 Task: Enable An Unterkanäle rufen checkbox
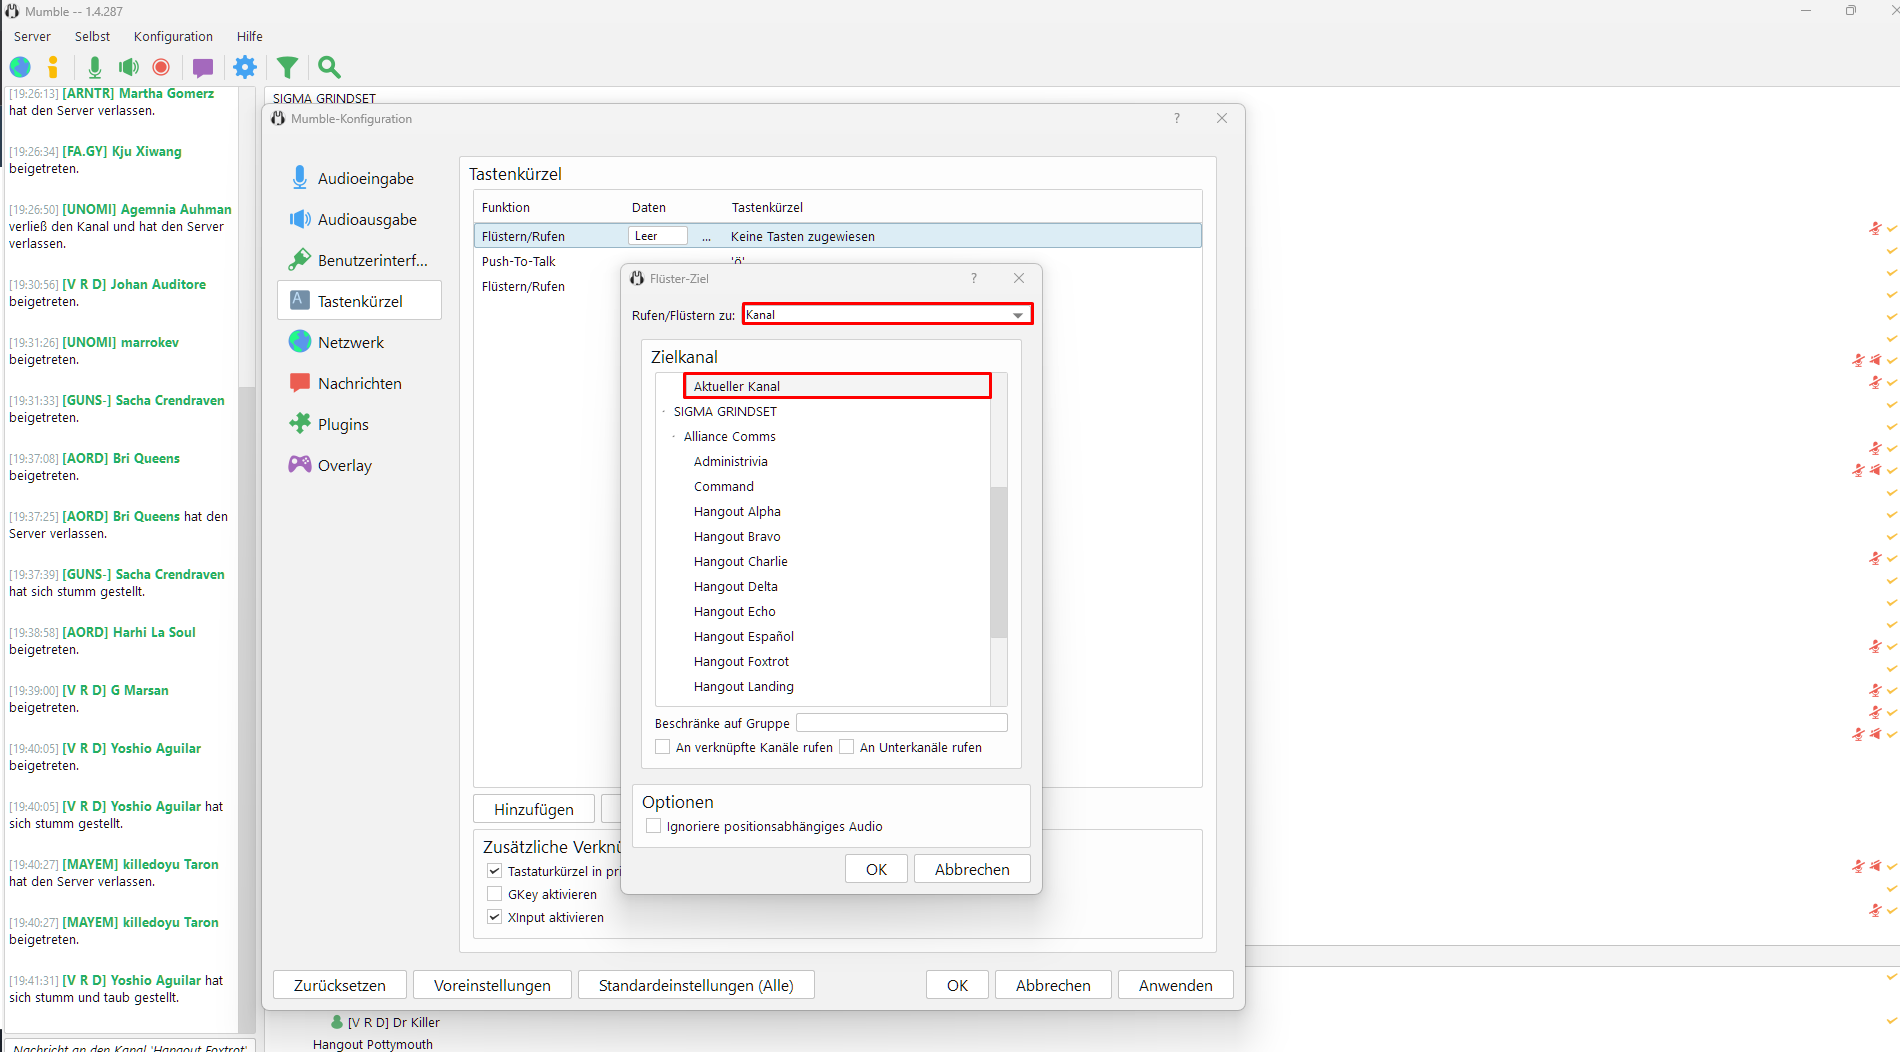pyautogui.click(x=846, y=747)
